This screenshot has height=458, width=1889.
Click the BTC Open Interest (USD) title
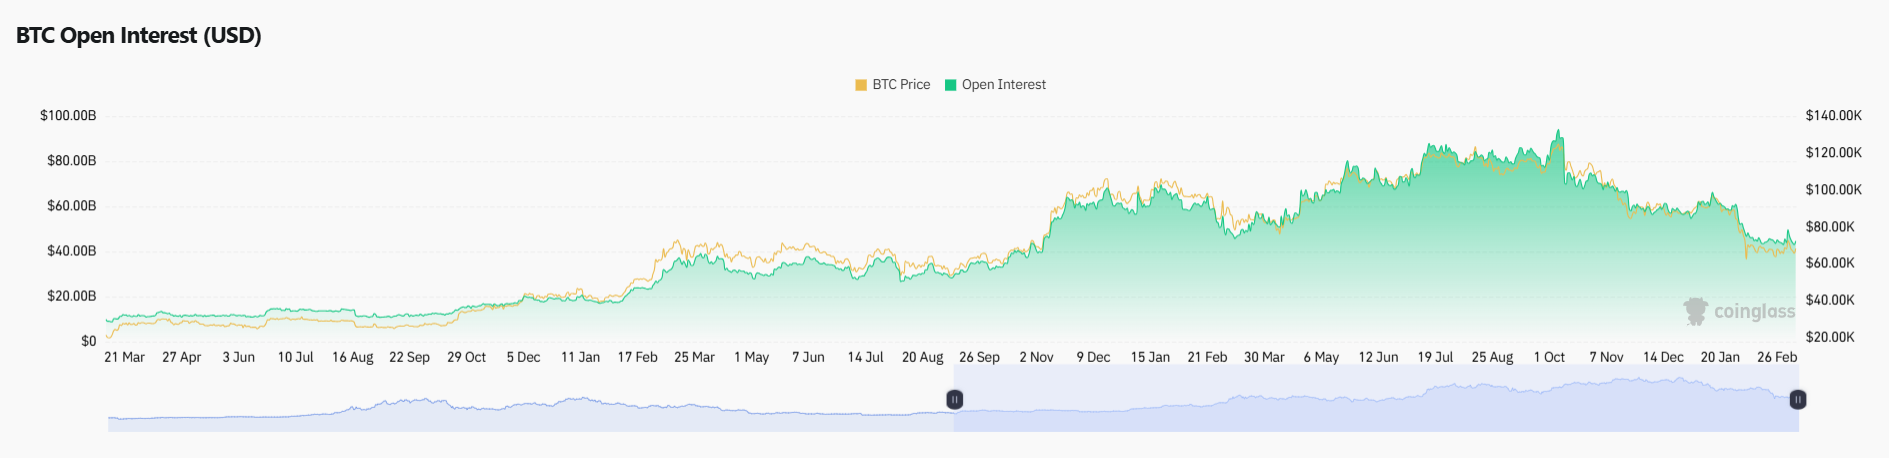pyautogui.click(x=139, y=35)
